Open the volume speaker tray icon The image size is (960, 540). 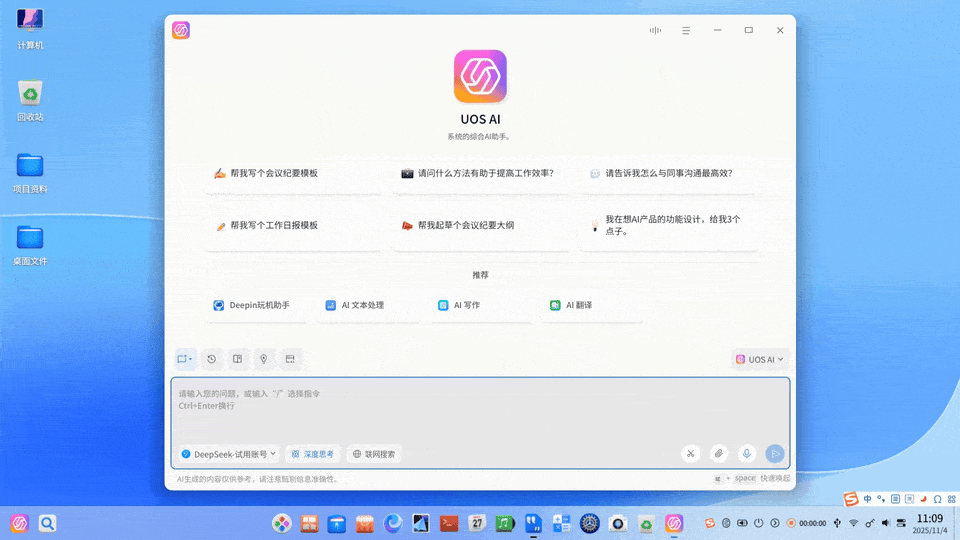(x=886, y=523)
